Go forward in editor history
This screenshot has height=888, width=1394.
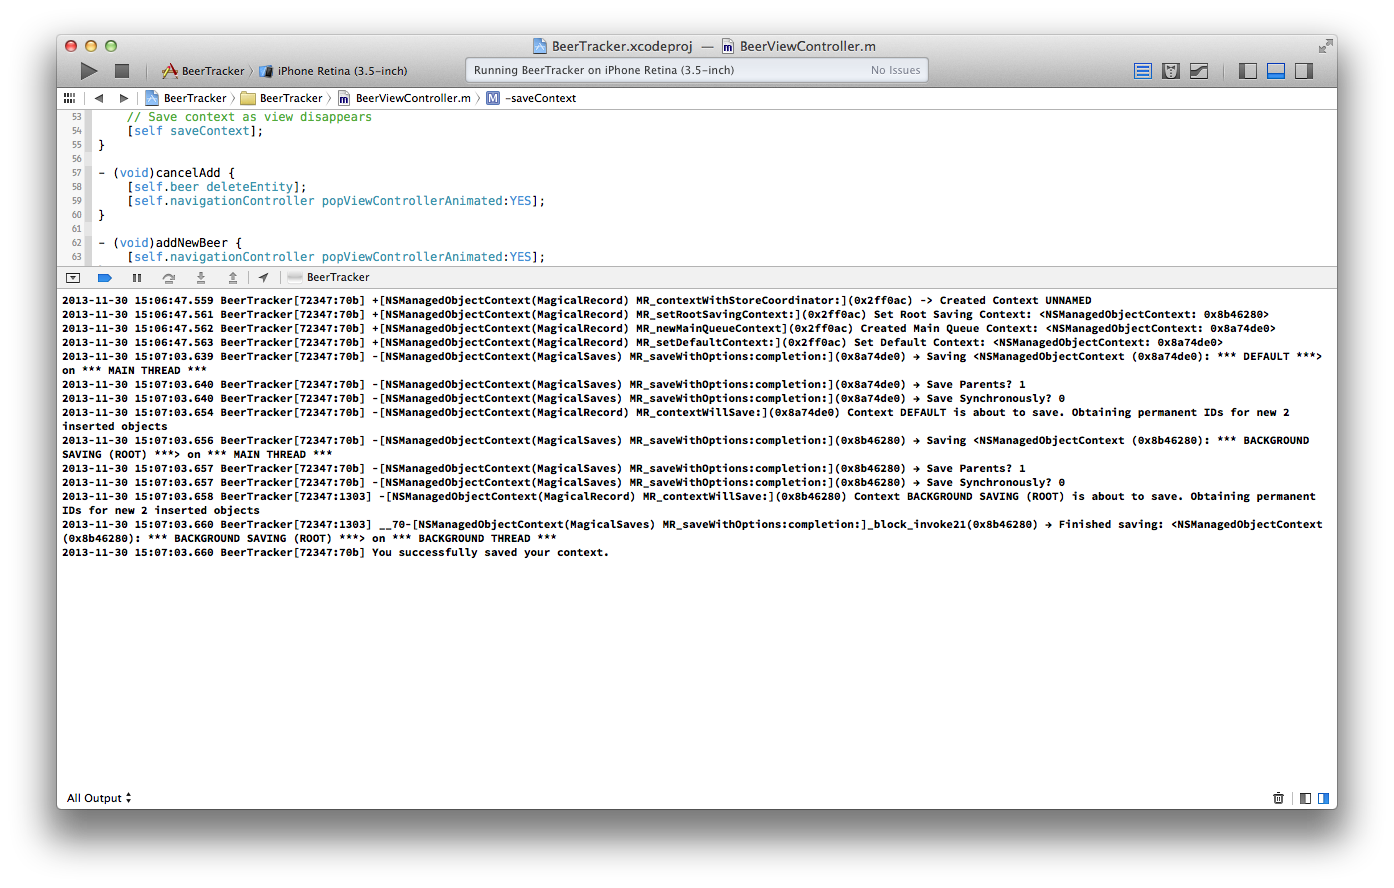coord(124,98)
